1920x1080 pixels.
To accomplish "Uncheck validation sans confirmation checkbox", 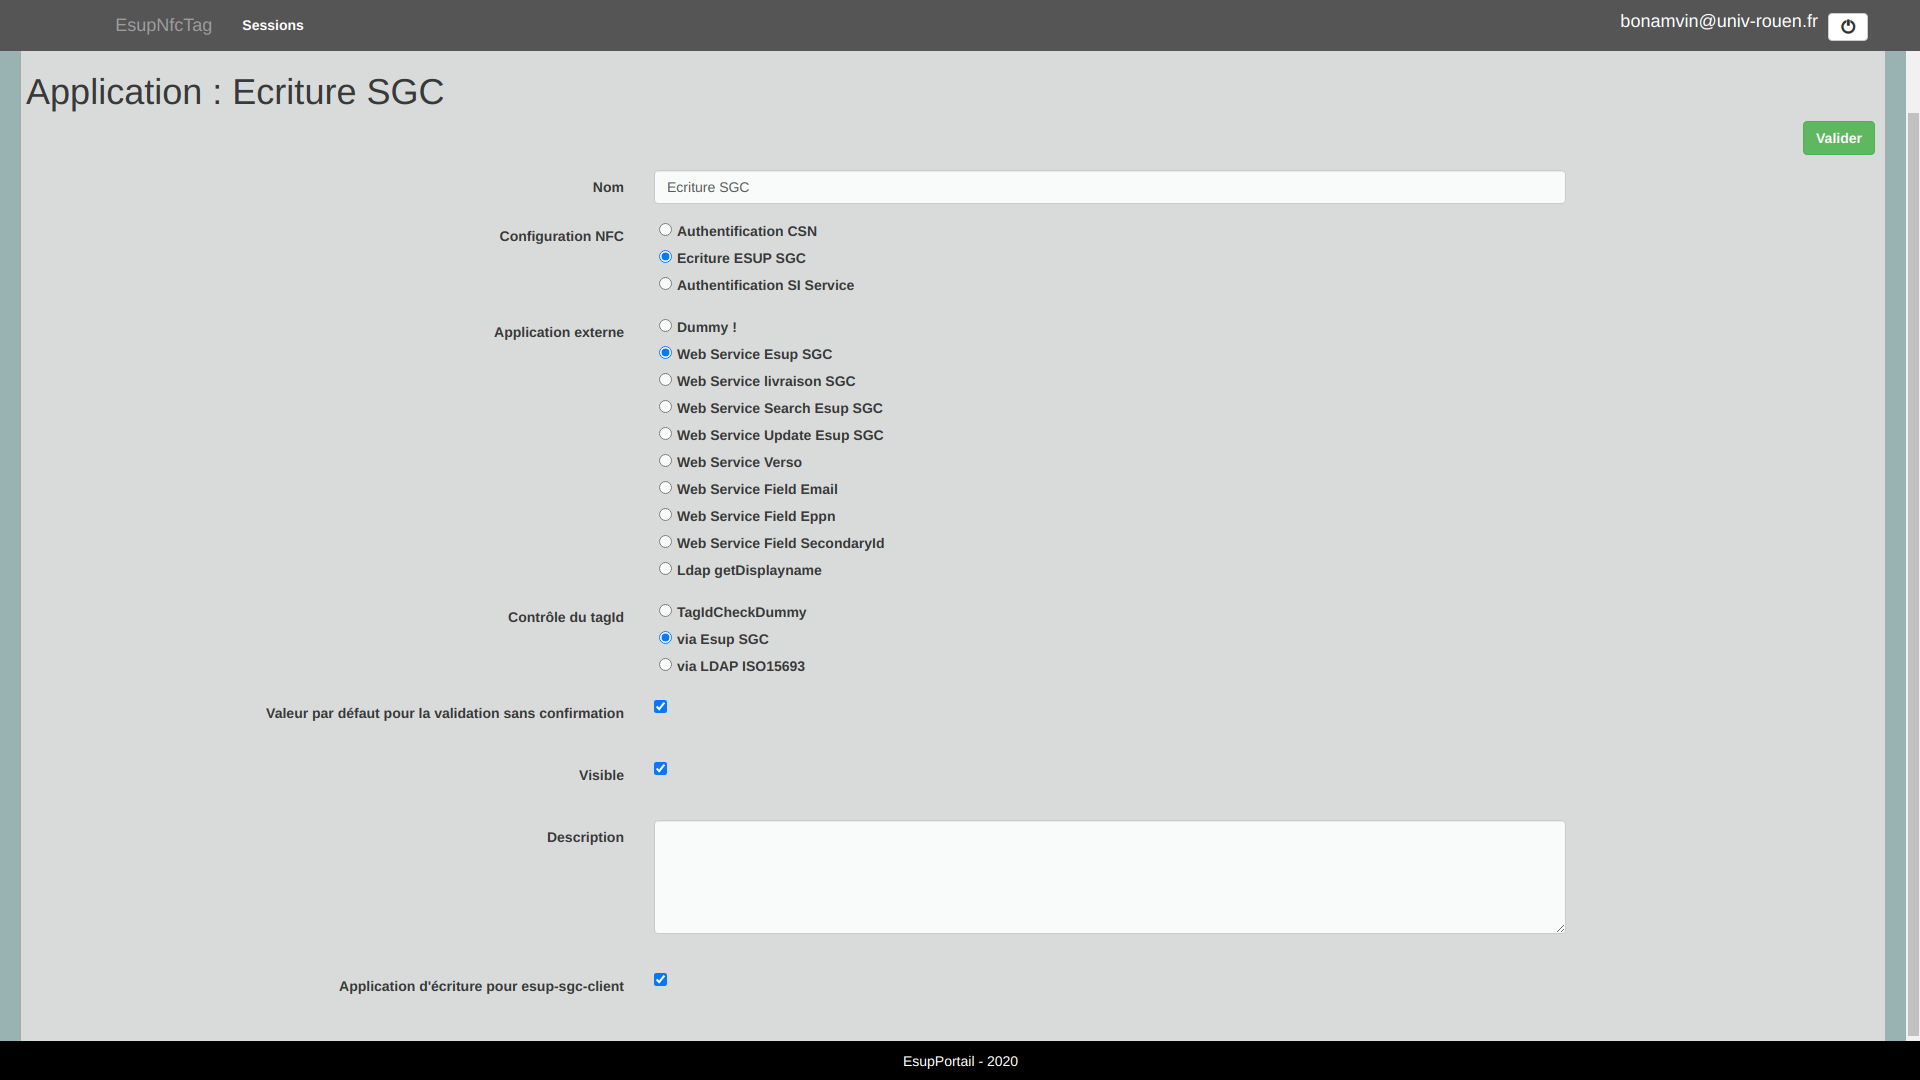I will 660,707.
